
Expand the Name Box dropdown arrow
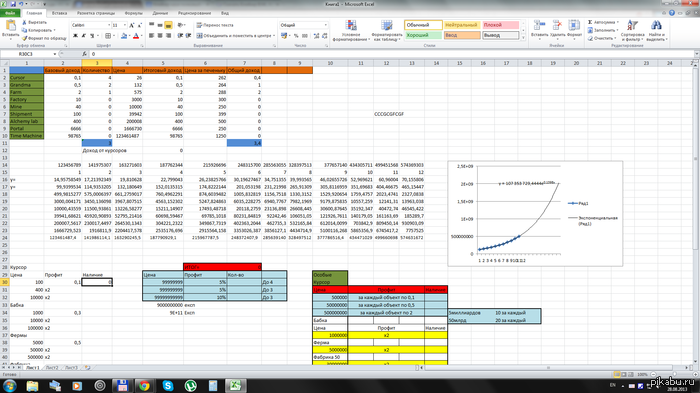coord(54,54)
